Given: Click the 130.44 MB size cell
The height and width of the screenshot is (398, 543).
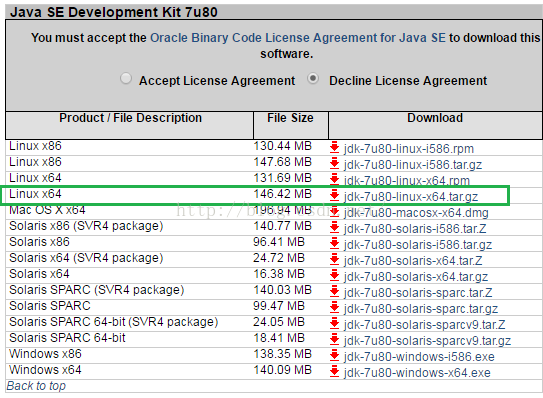Looking at the screenshot, I should pyautogui.click(x=283, y=146).
